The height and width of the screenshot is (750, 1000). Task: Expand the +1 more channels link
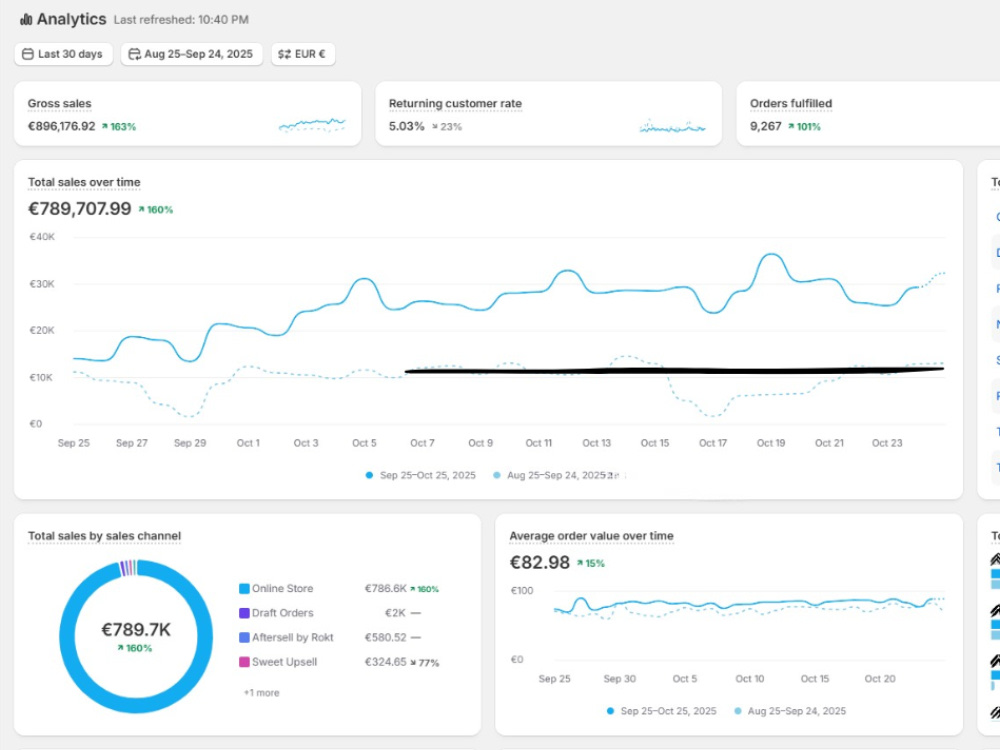click(x=261, y=693)
